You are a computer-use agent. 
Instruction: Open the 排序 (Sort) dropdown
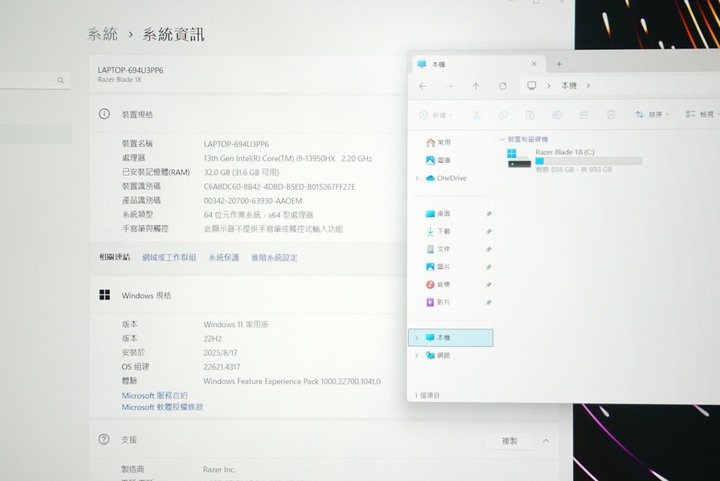tap(652, 114)
